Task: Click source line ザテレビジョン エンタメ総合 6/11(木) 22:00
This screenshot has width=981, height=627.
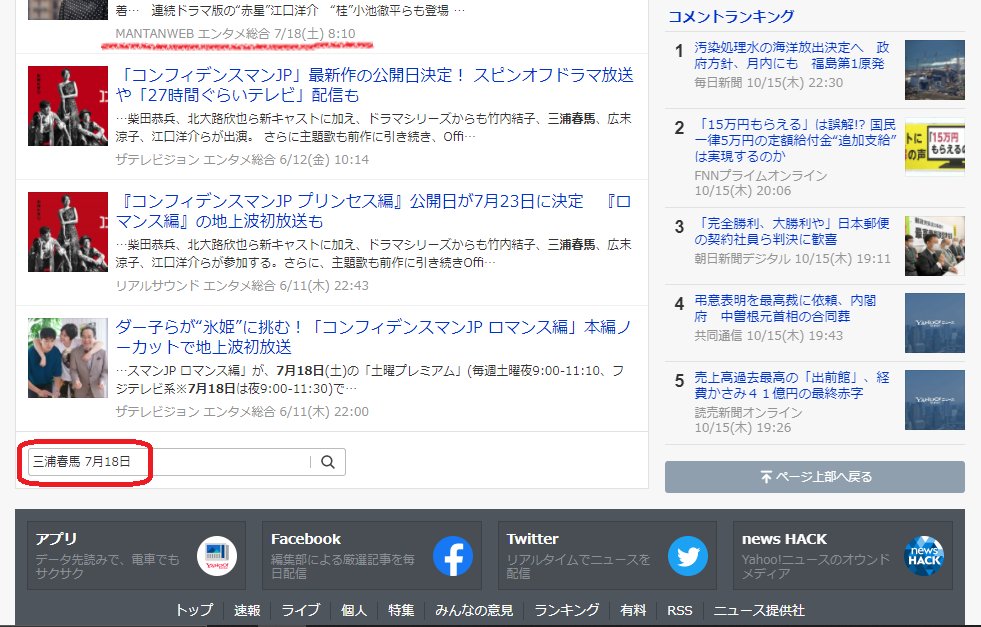Action: (x=242, y=411)
